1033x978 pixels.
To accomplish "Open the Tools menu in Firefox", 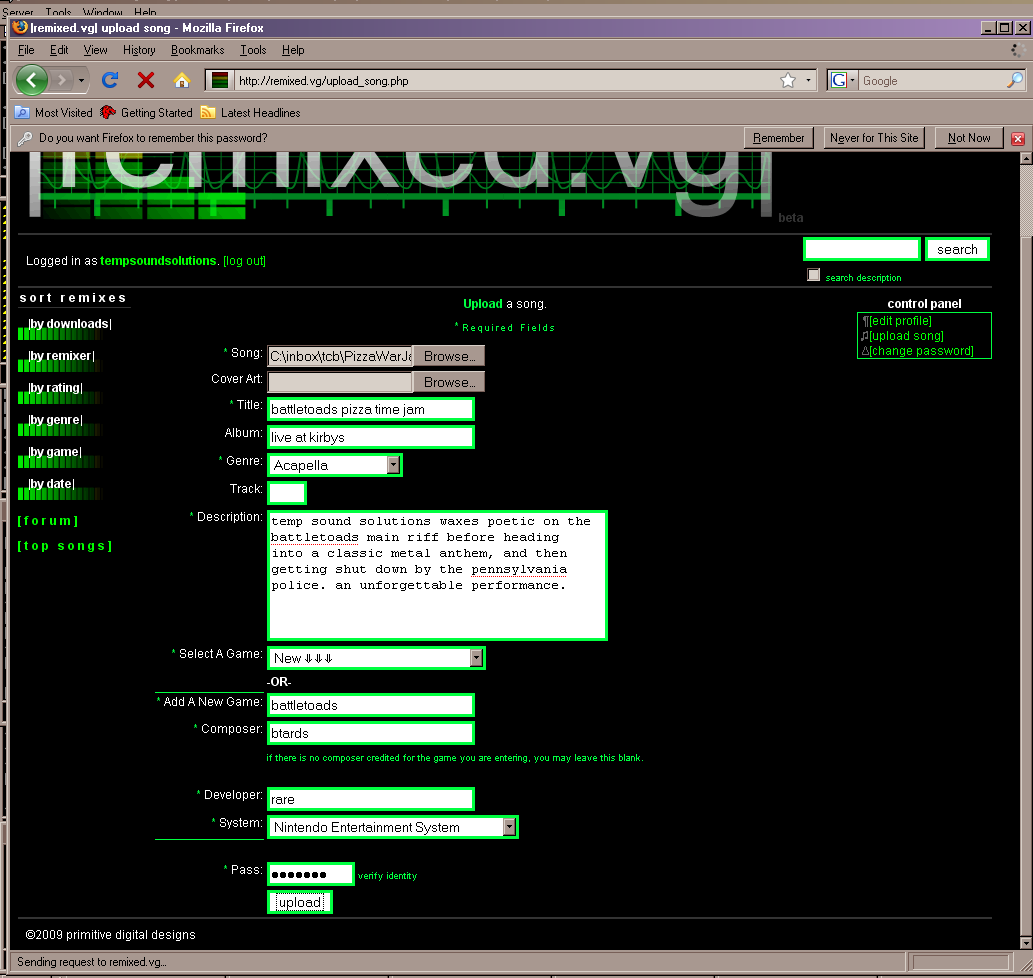I will [x=253, y=50].
